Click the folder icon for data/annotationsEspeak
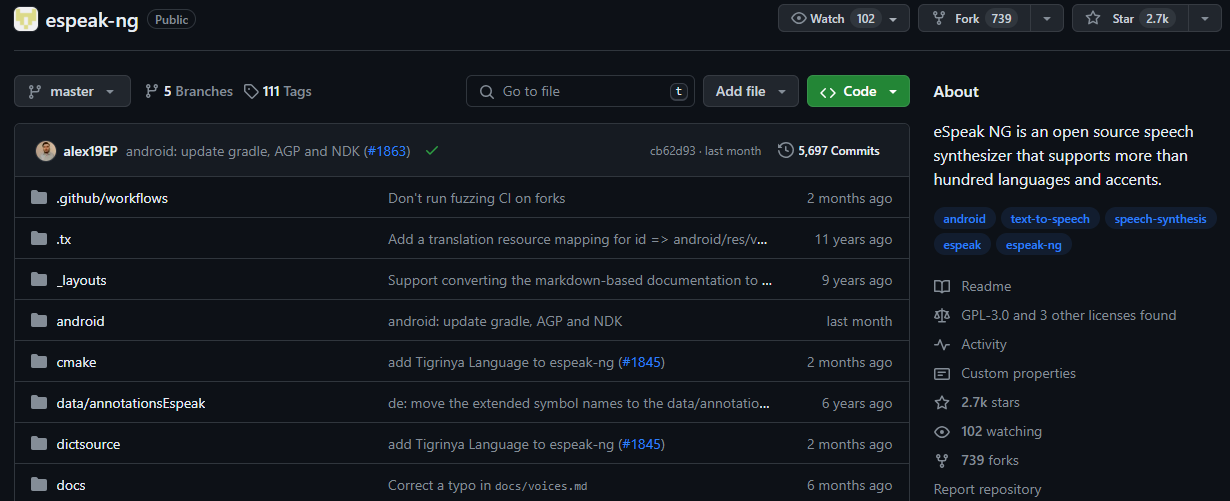Image resolution: width=1230 pixels, height=501 pixels. pos(39,403)
